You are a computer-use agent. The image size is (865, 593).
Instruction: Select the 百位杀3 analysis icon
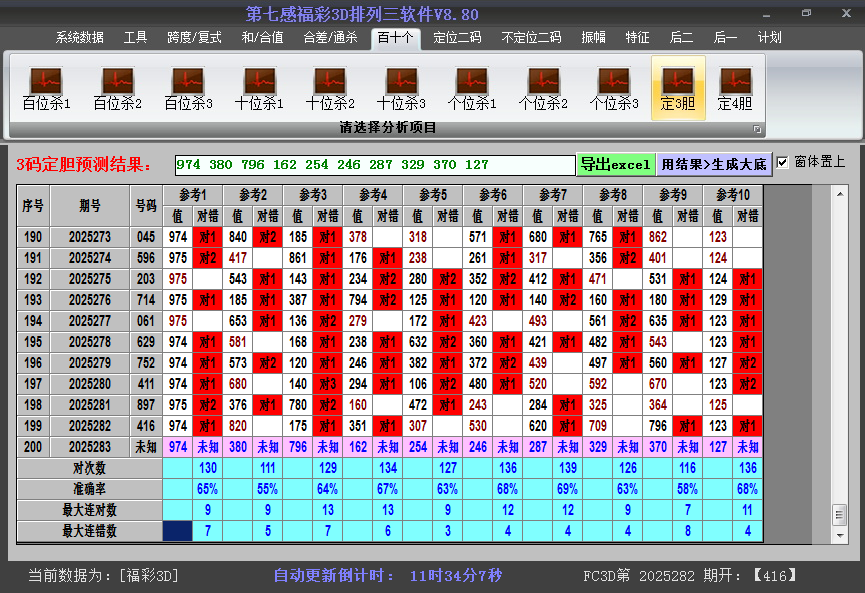(188, 88)
